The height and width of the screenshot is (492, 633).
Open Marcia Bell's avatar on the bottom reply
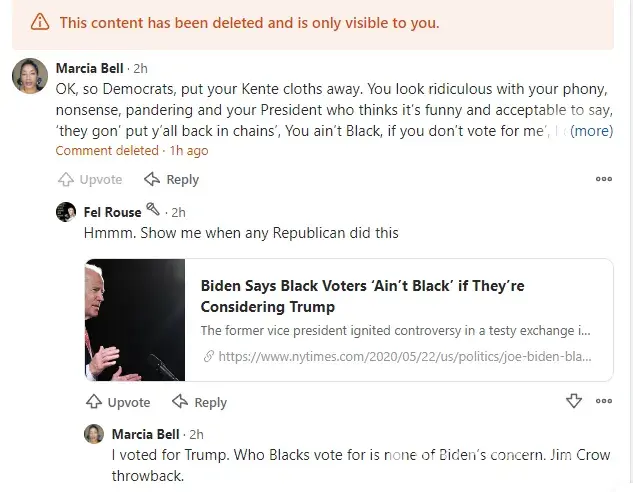point(94,434)
